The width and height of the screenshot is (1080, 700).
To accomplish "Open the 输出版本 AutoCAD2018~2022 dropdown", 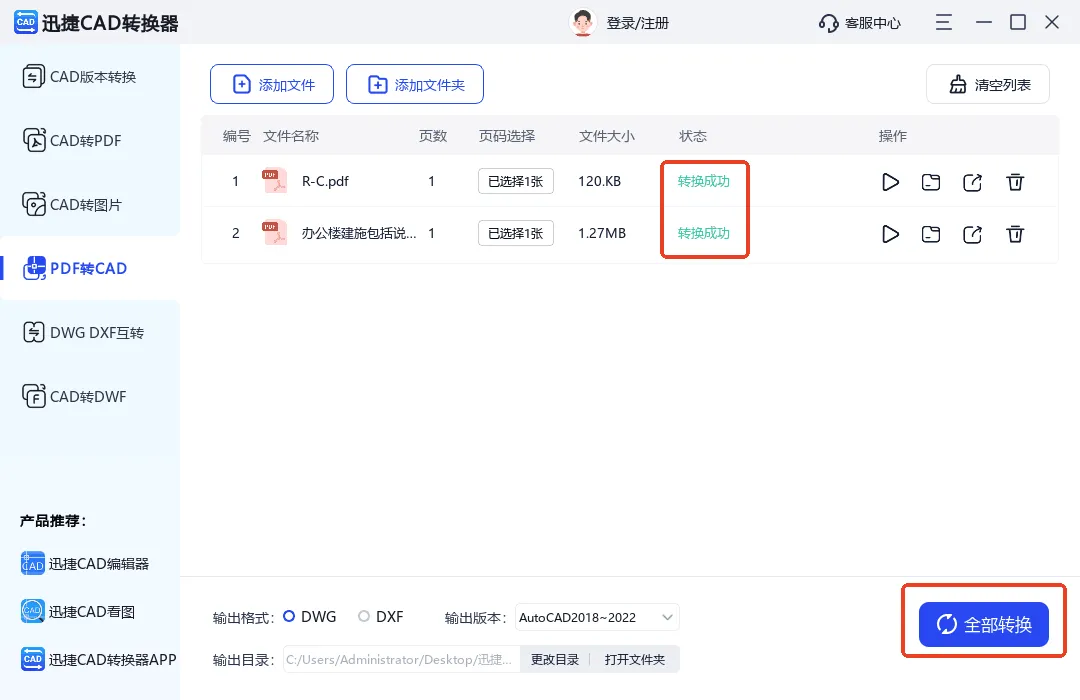I will tap(597, 617).
